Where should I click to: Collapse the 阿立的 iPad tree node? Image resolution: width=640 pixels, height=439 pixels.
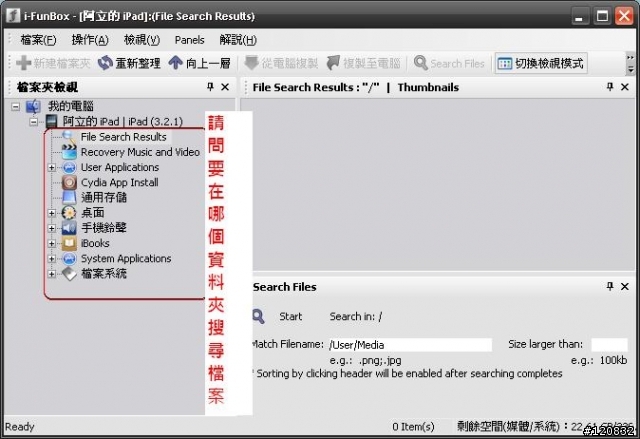34,122
